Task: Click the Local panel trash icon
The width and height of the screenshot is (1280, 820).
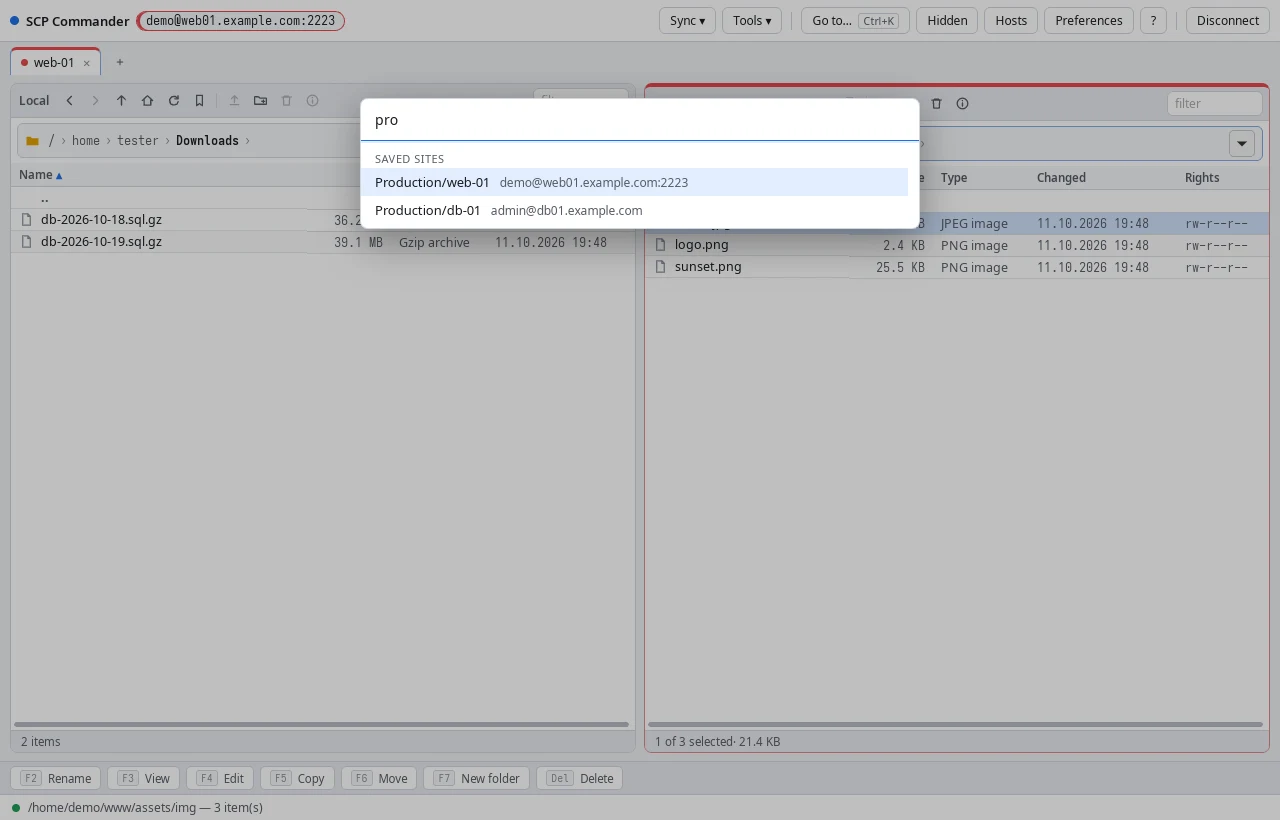Action: pos(286,101)
